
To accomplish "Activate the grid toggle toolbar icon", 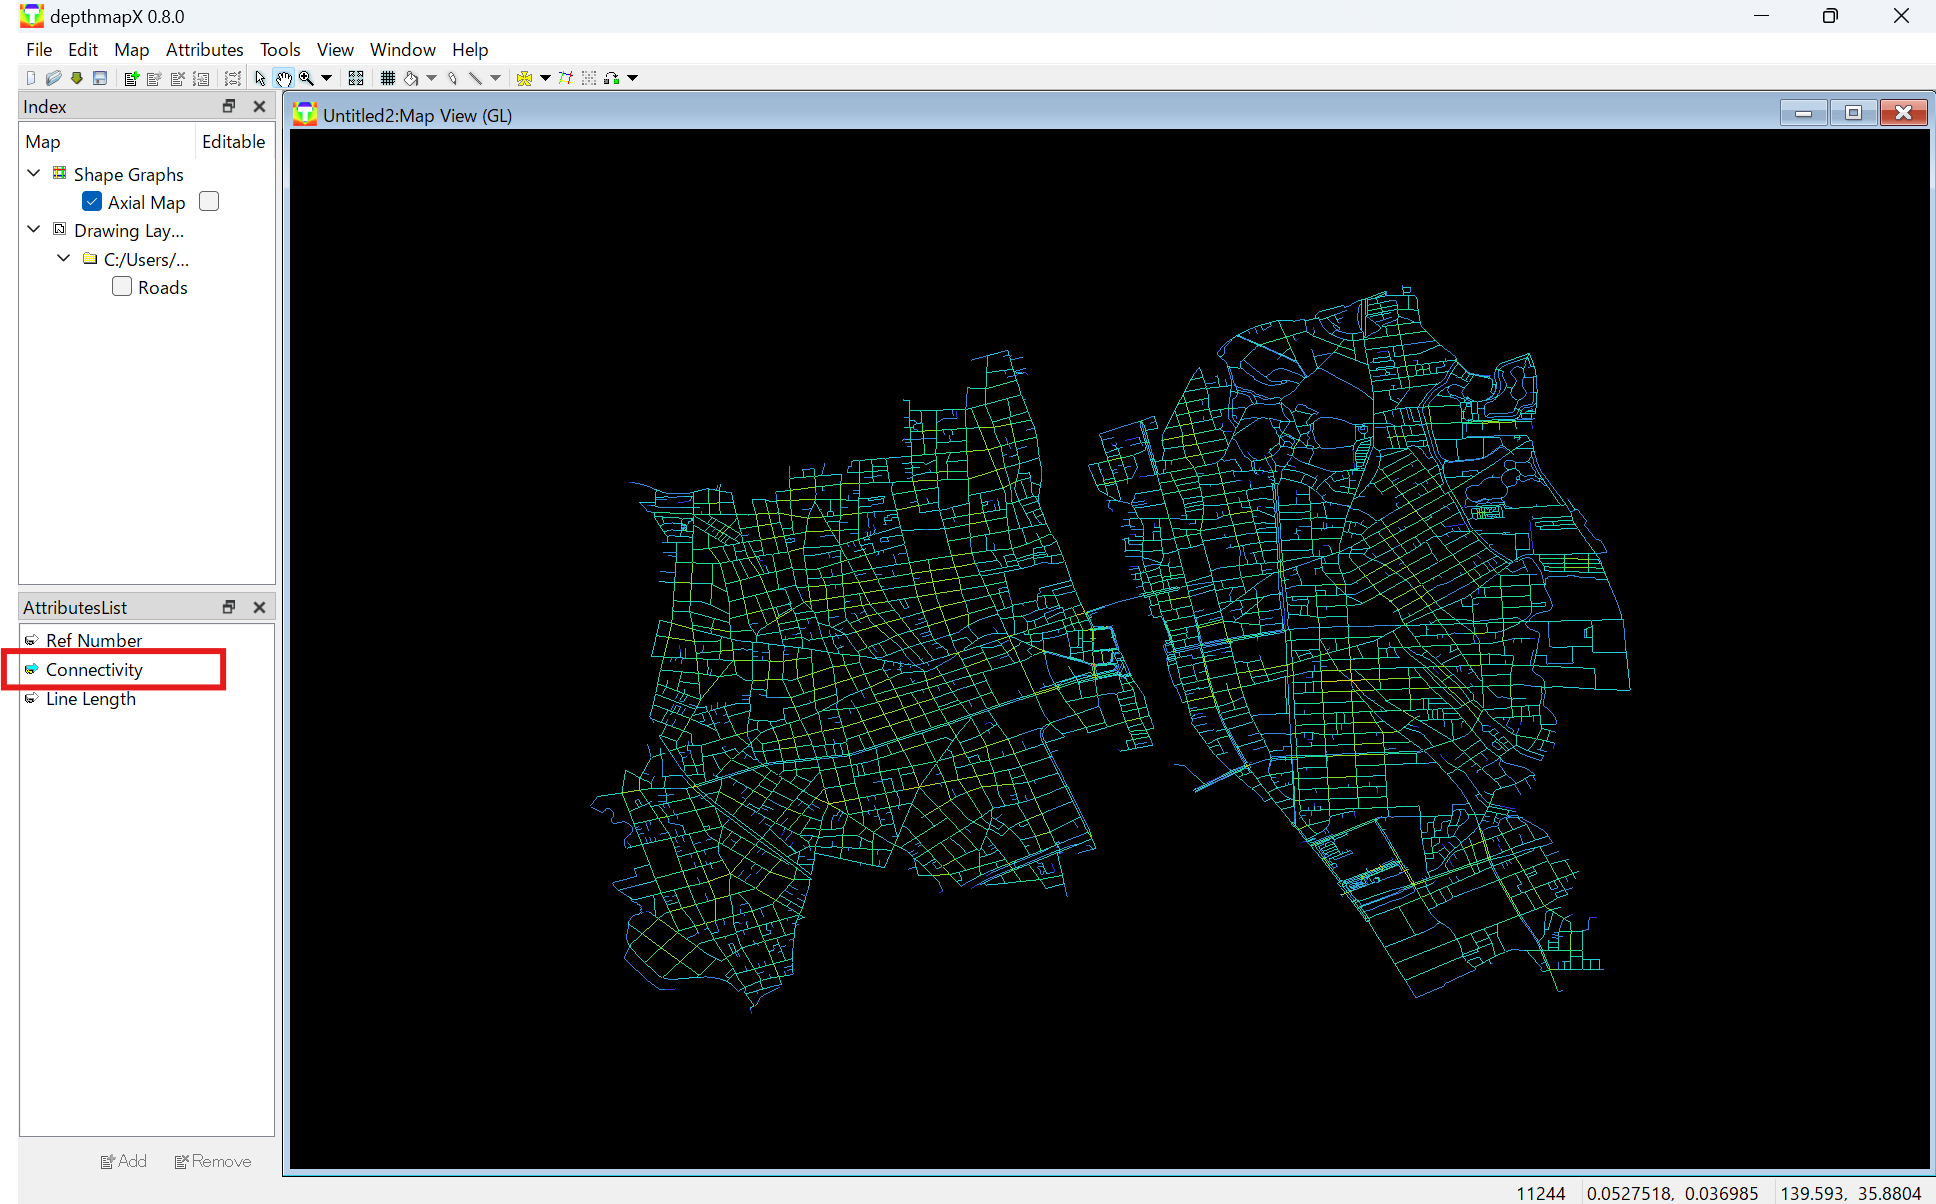I will [388, 78].
